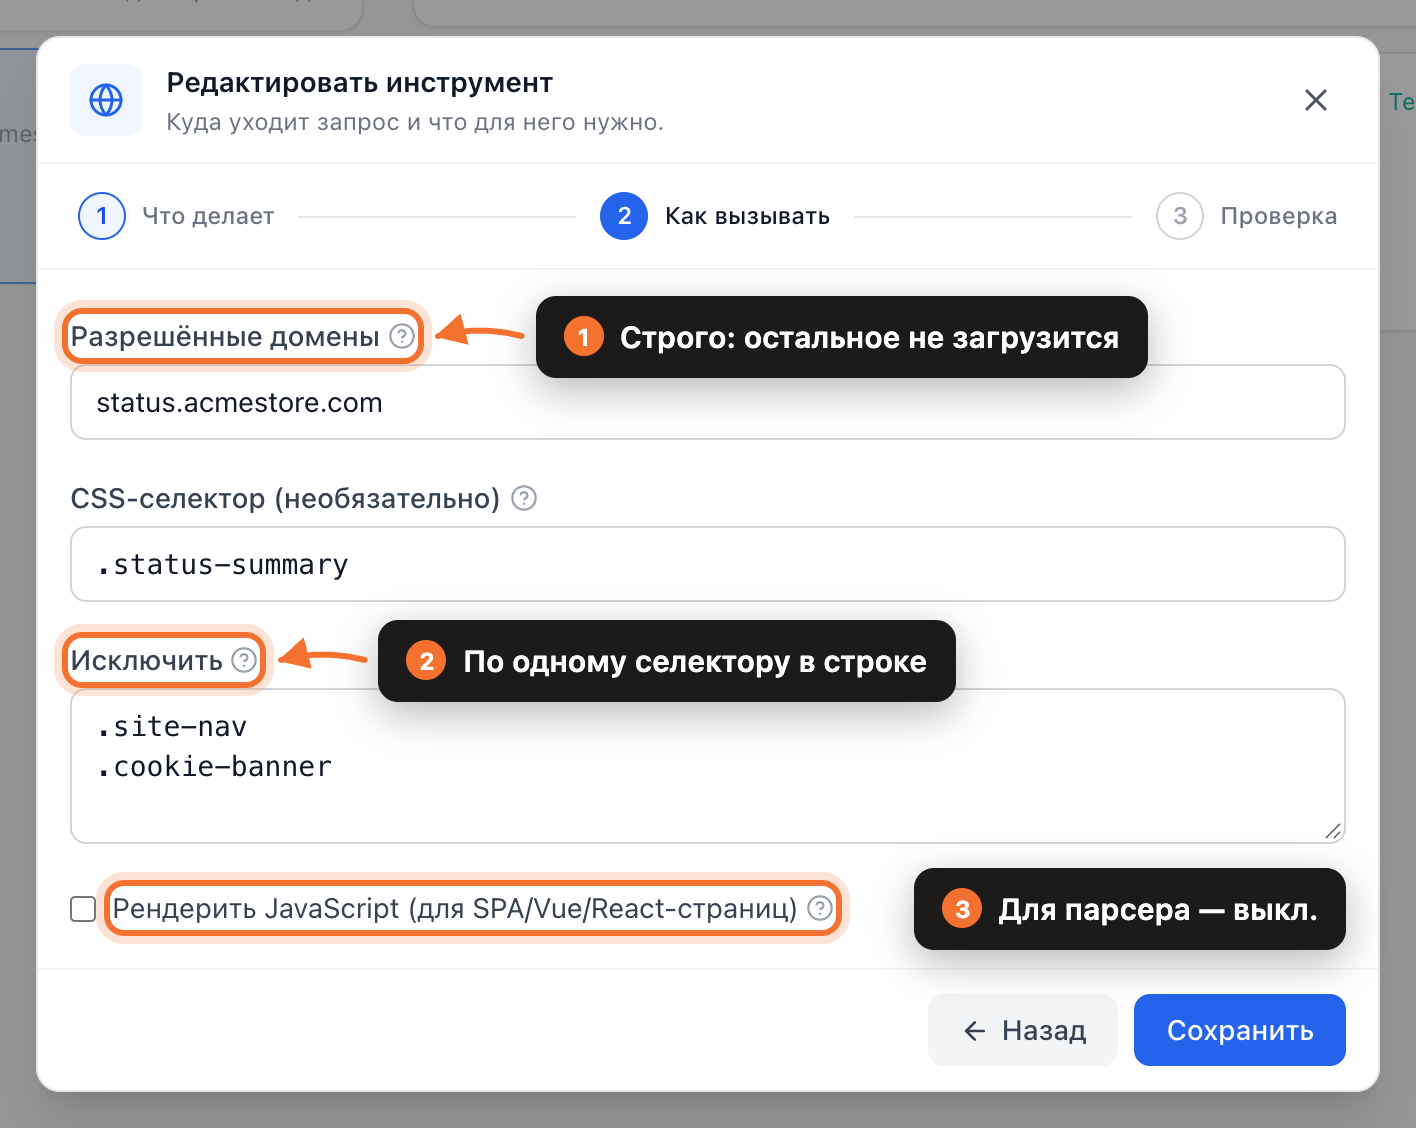Screen dimensions: 1416x1128
Task: Click the .cookie-banner line in textarea
Action: point(214,766)
